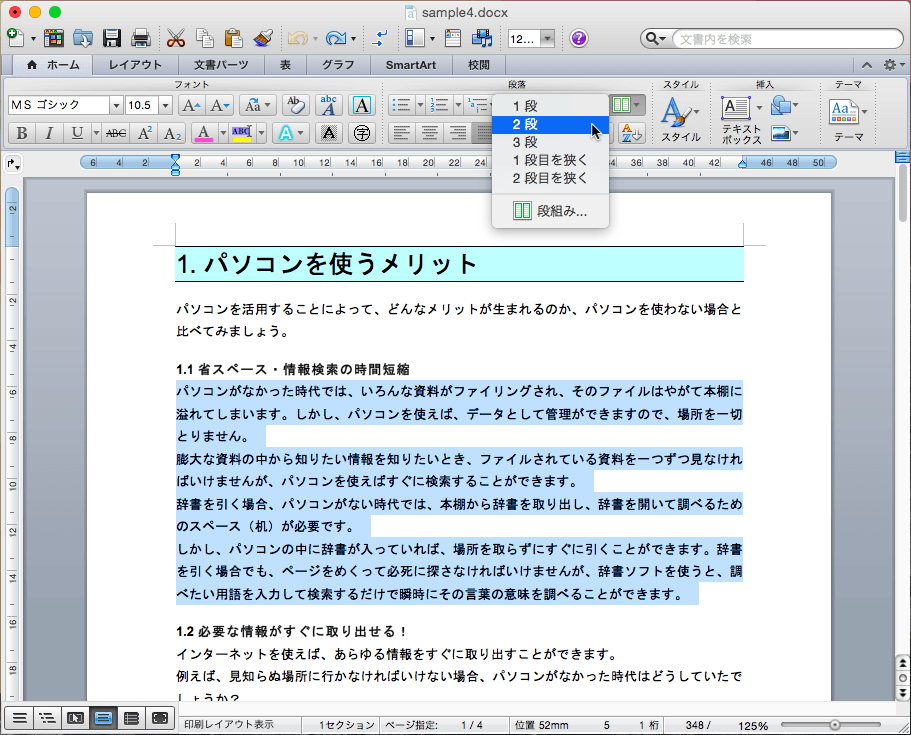Click the Grow font size icon
The image size is (911, 735).
pyautogui.click(x=191, y=105)
